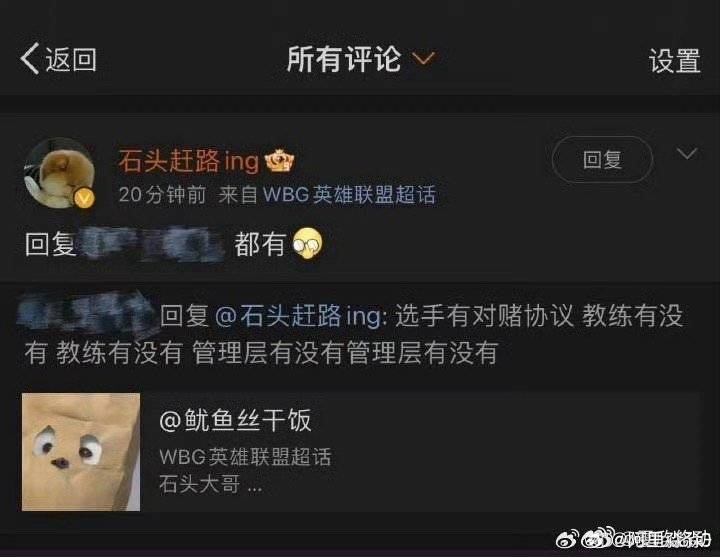
Task: Open the 石头赶路ing avatar image
Action: coord(59,174)
